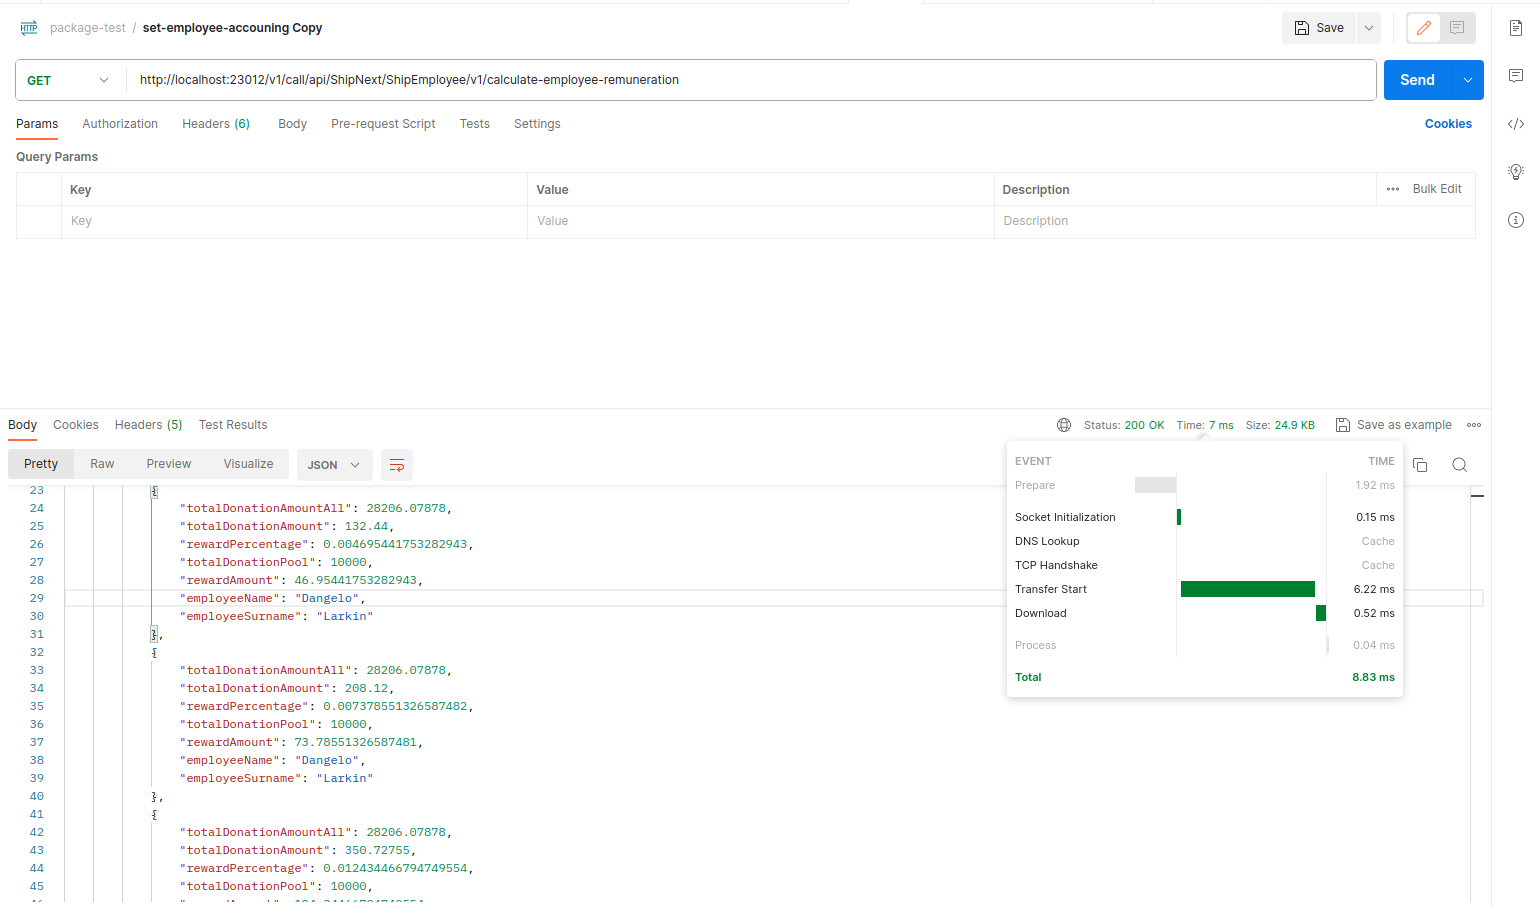Click rewardAmount value on line 28
The height and width of the screenshot is (908, 1540).
coord(356,581)
